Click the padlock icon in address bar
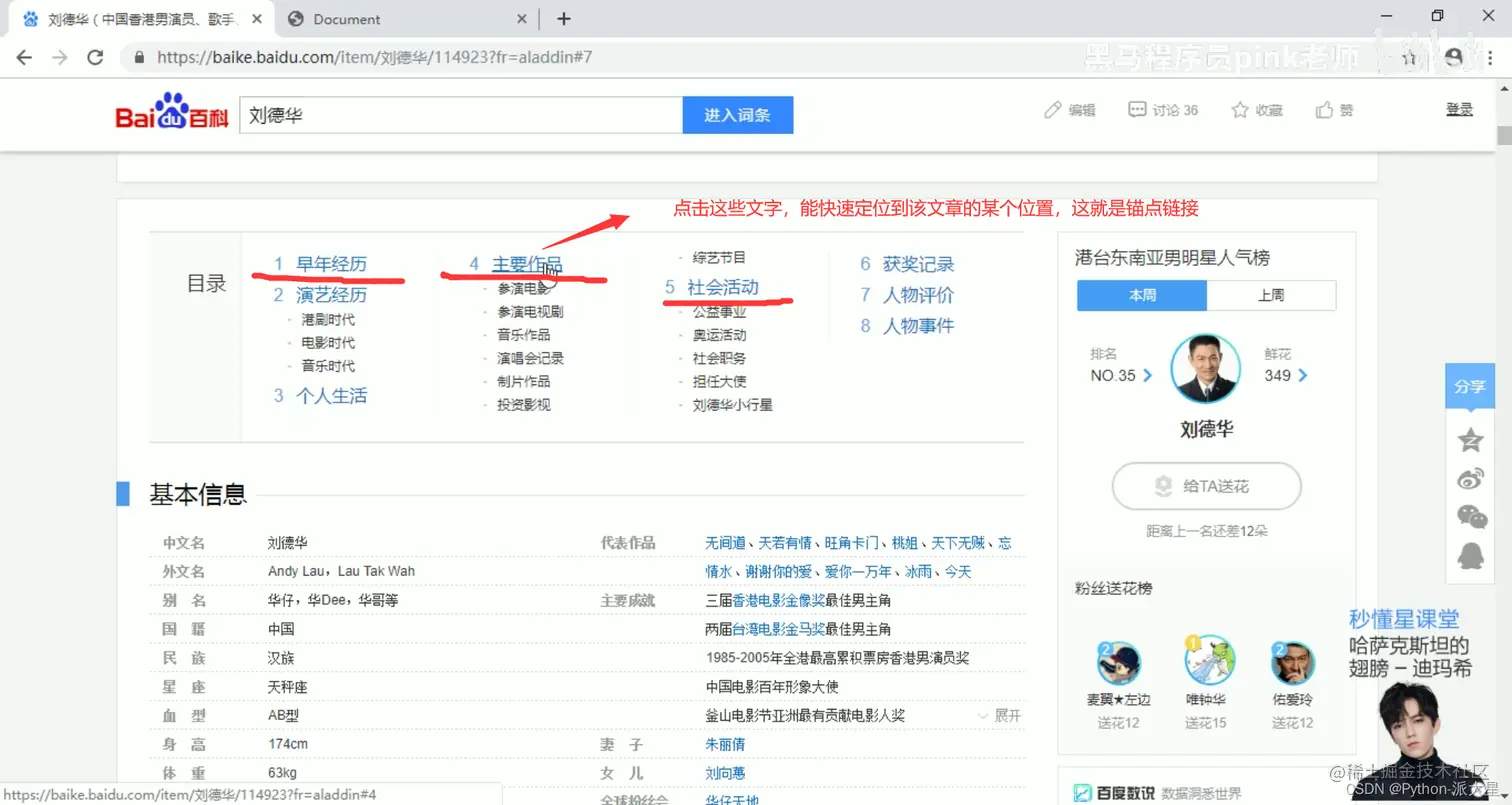This screenshot has width=1512, height=805. point(140,57)
